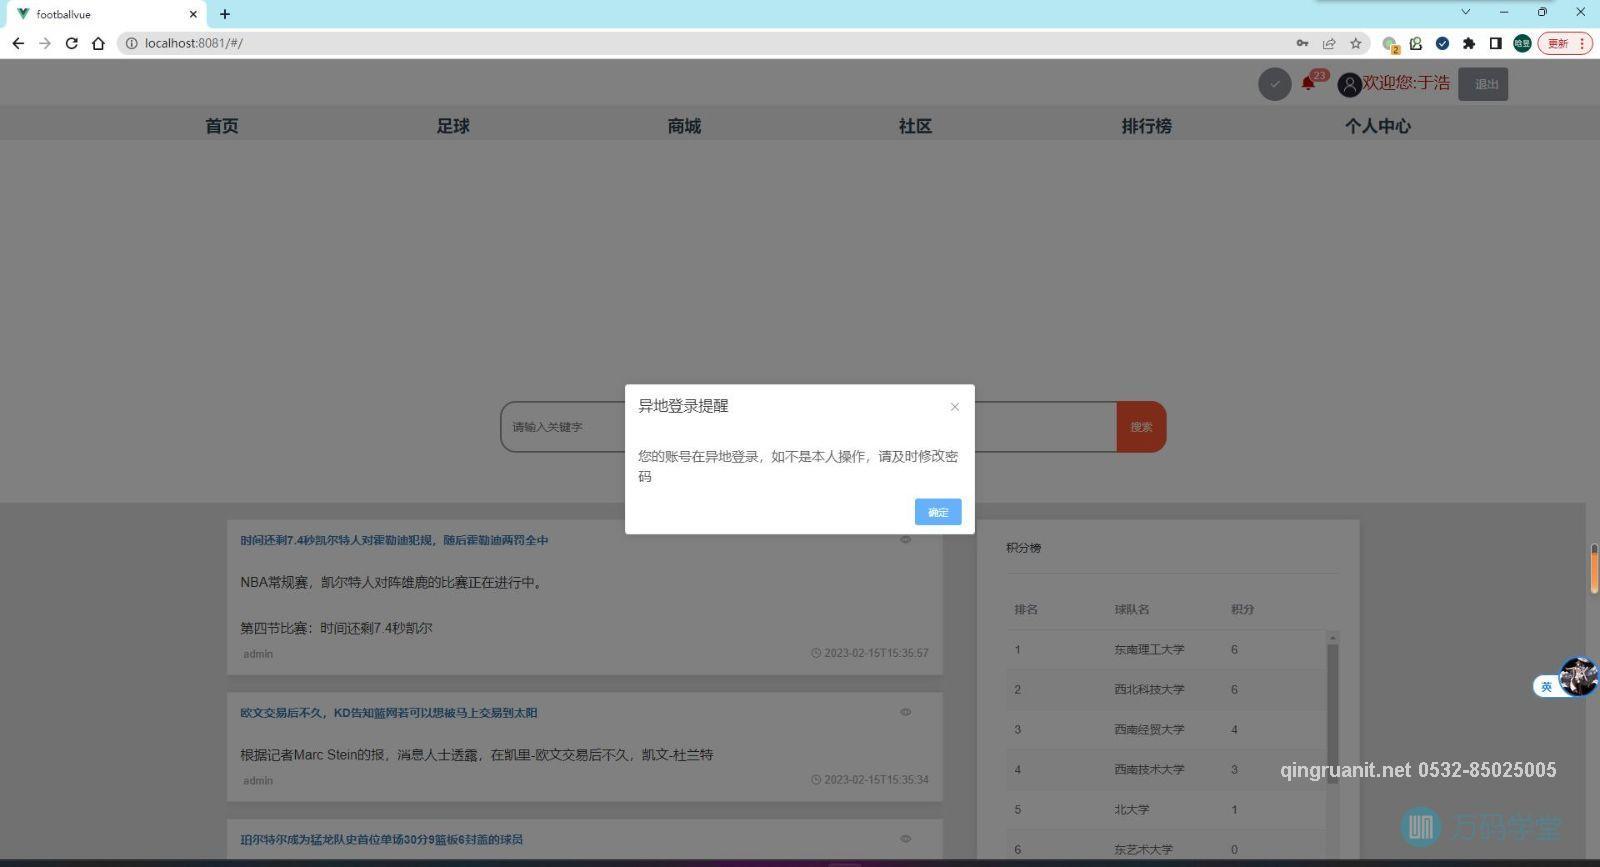
Task: Select the 西北科技大学 ranking row
Action: pyautogui.click(x=1166, y=690)
